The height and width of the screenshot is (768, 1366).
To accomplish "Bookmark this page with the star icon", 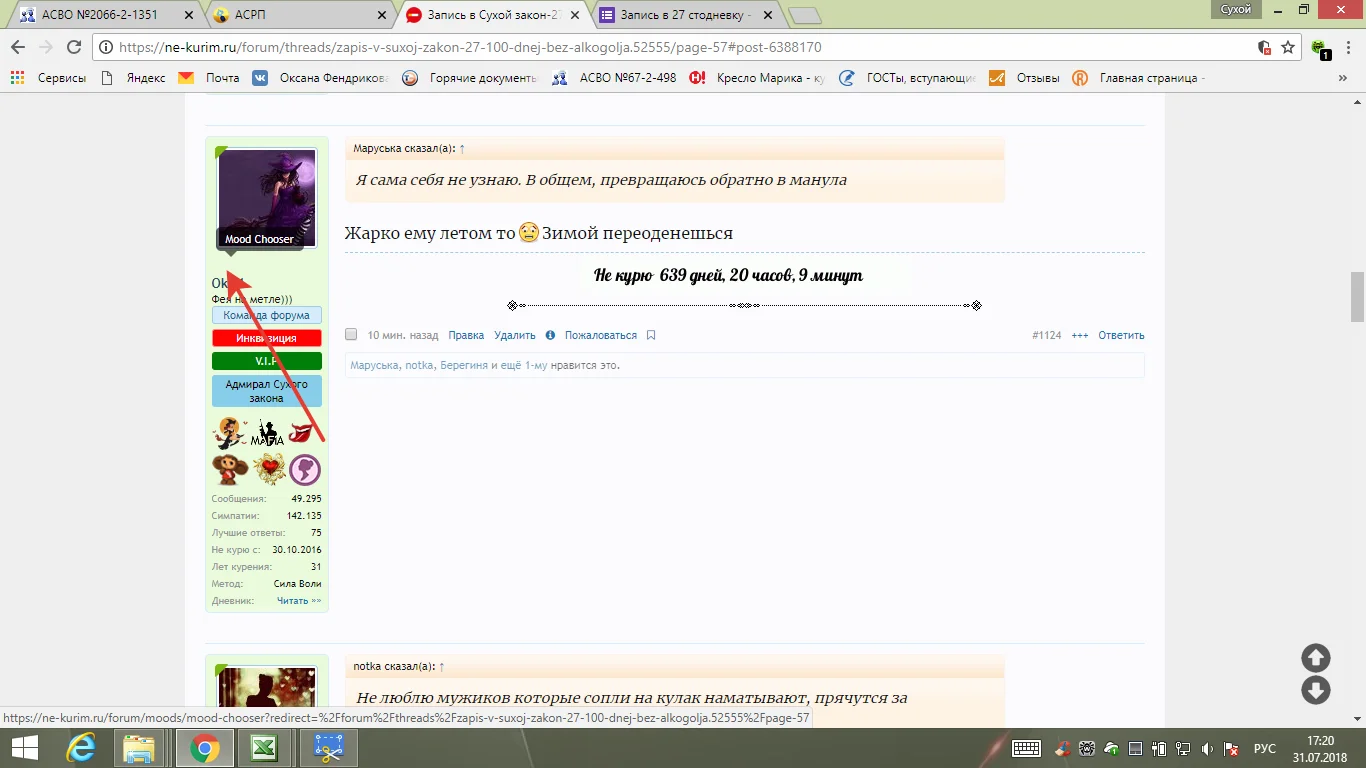I will (x=1288, y=47).
